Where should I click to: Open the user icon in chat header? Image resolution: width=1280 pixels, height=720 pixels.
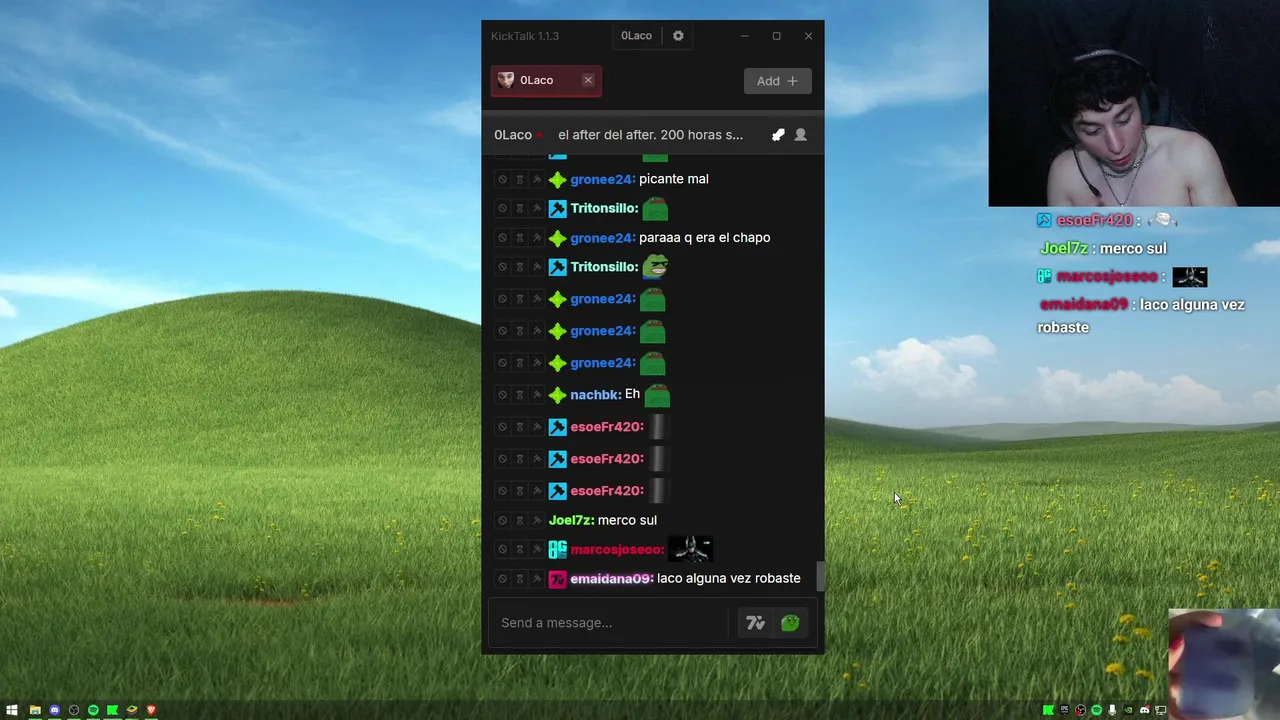pos(800,135)
